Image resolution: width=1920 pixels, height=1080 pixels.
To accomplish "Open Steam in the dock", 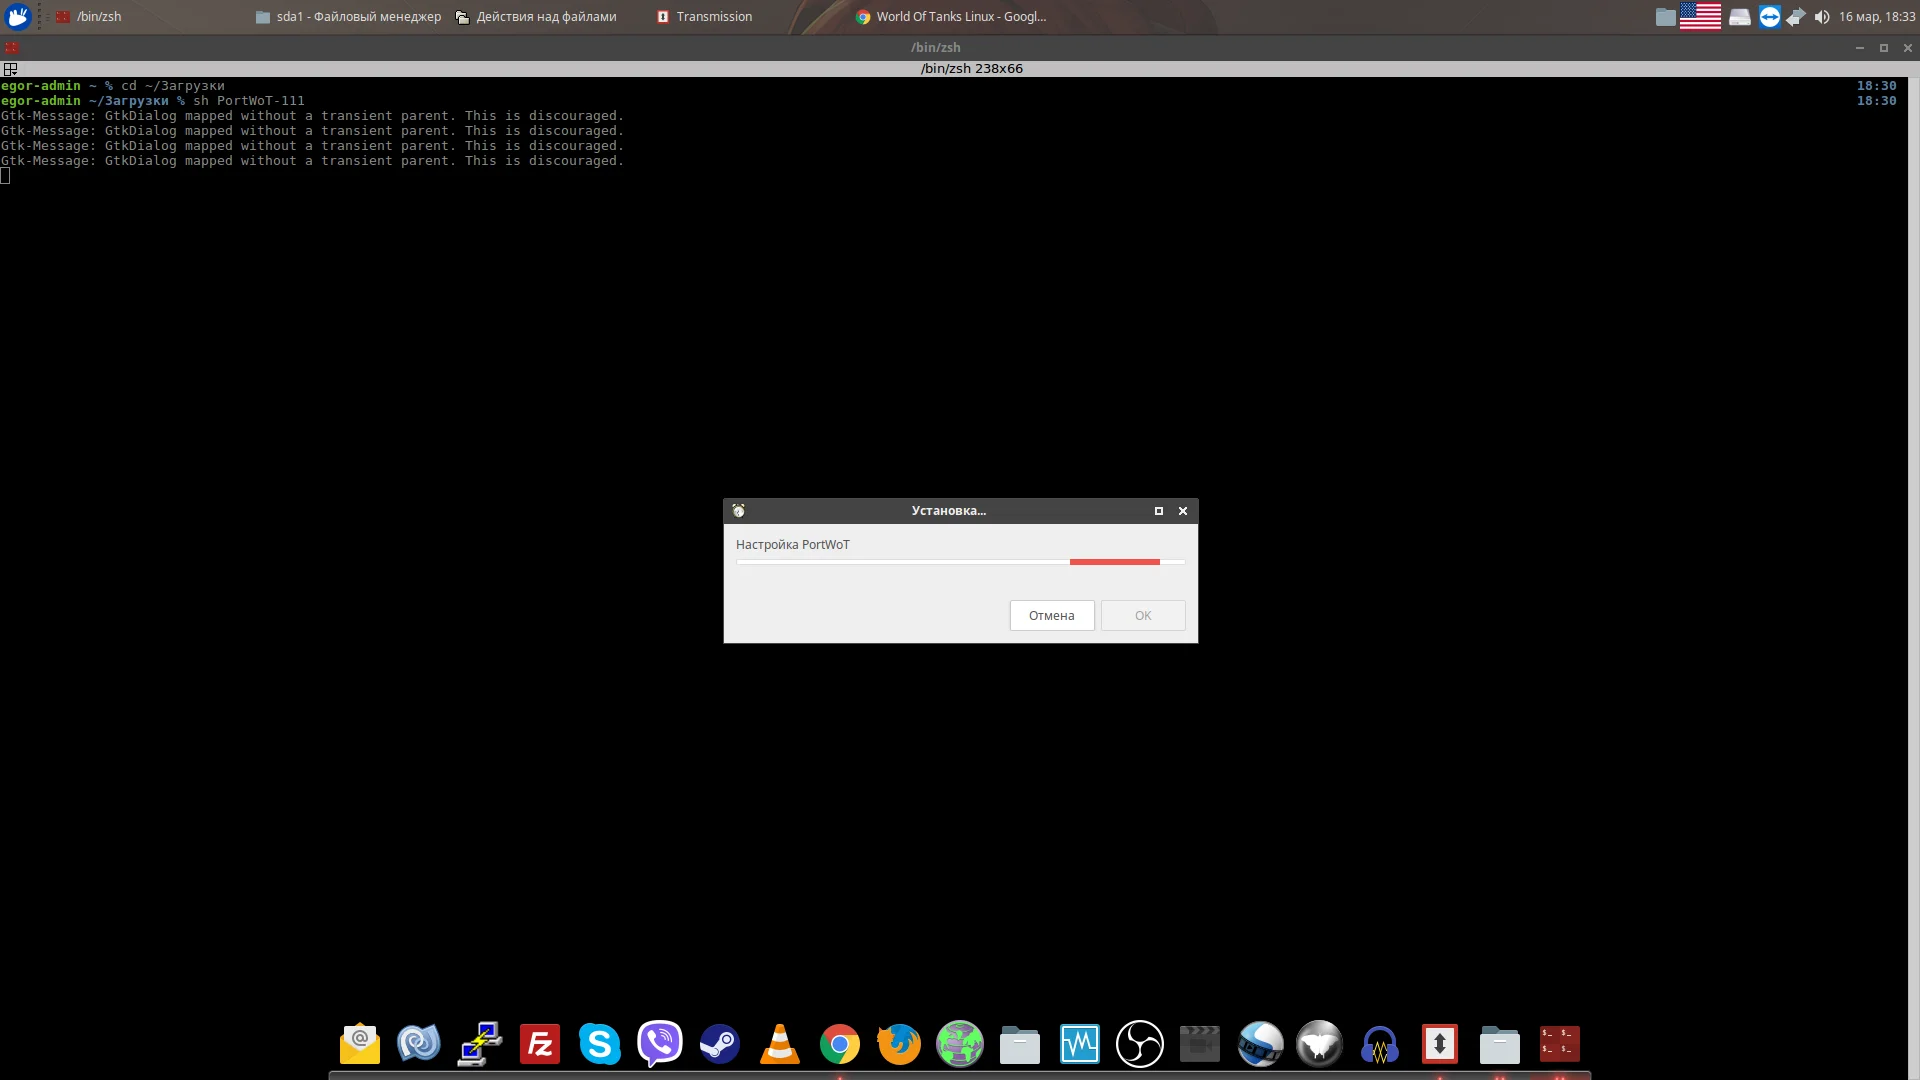I will click(x=720, y=1044).
